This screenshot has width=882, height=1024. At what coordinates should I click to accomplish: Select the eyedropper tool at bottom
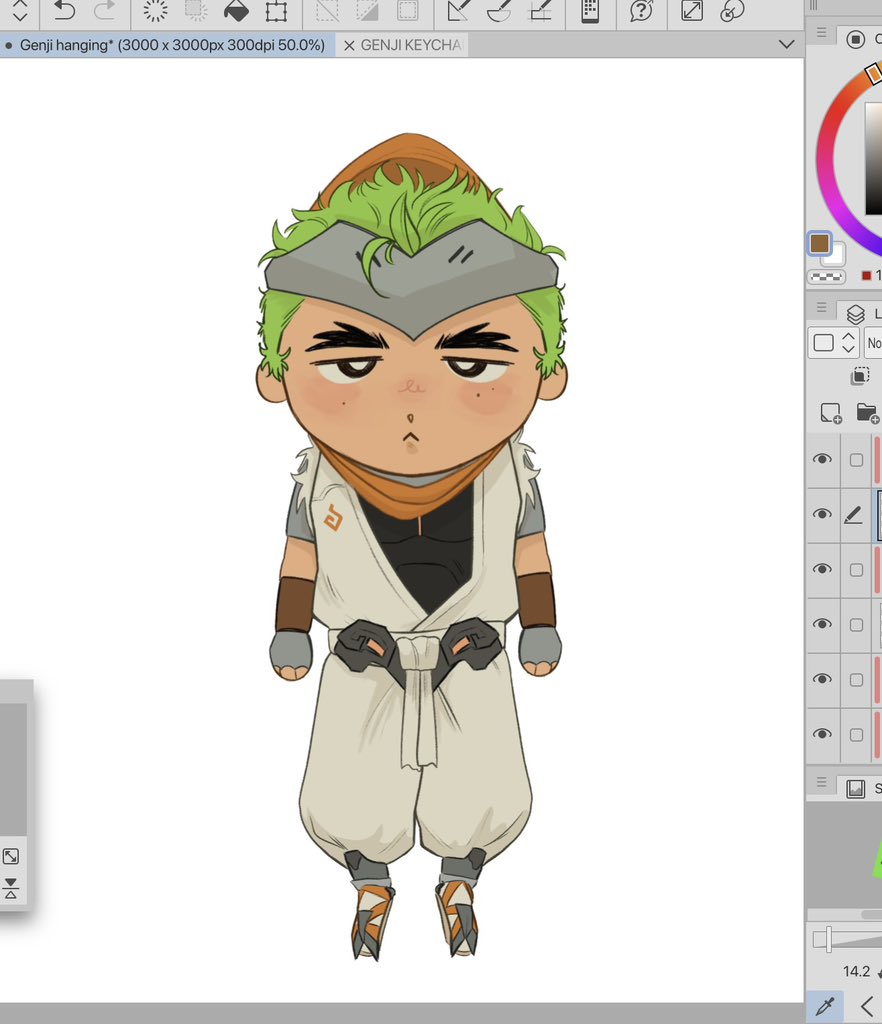coord(825,1006)
